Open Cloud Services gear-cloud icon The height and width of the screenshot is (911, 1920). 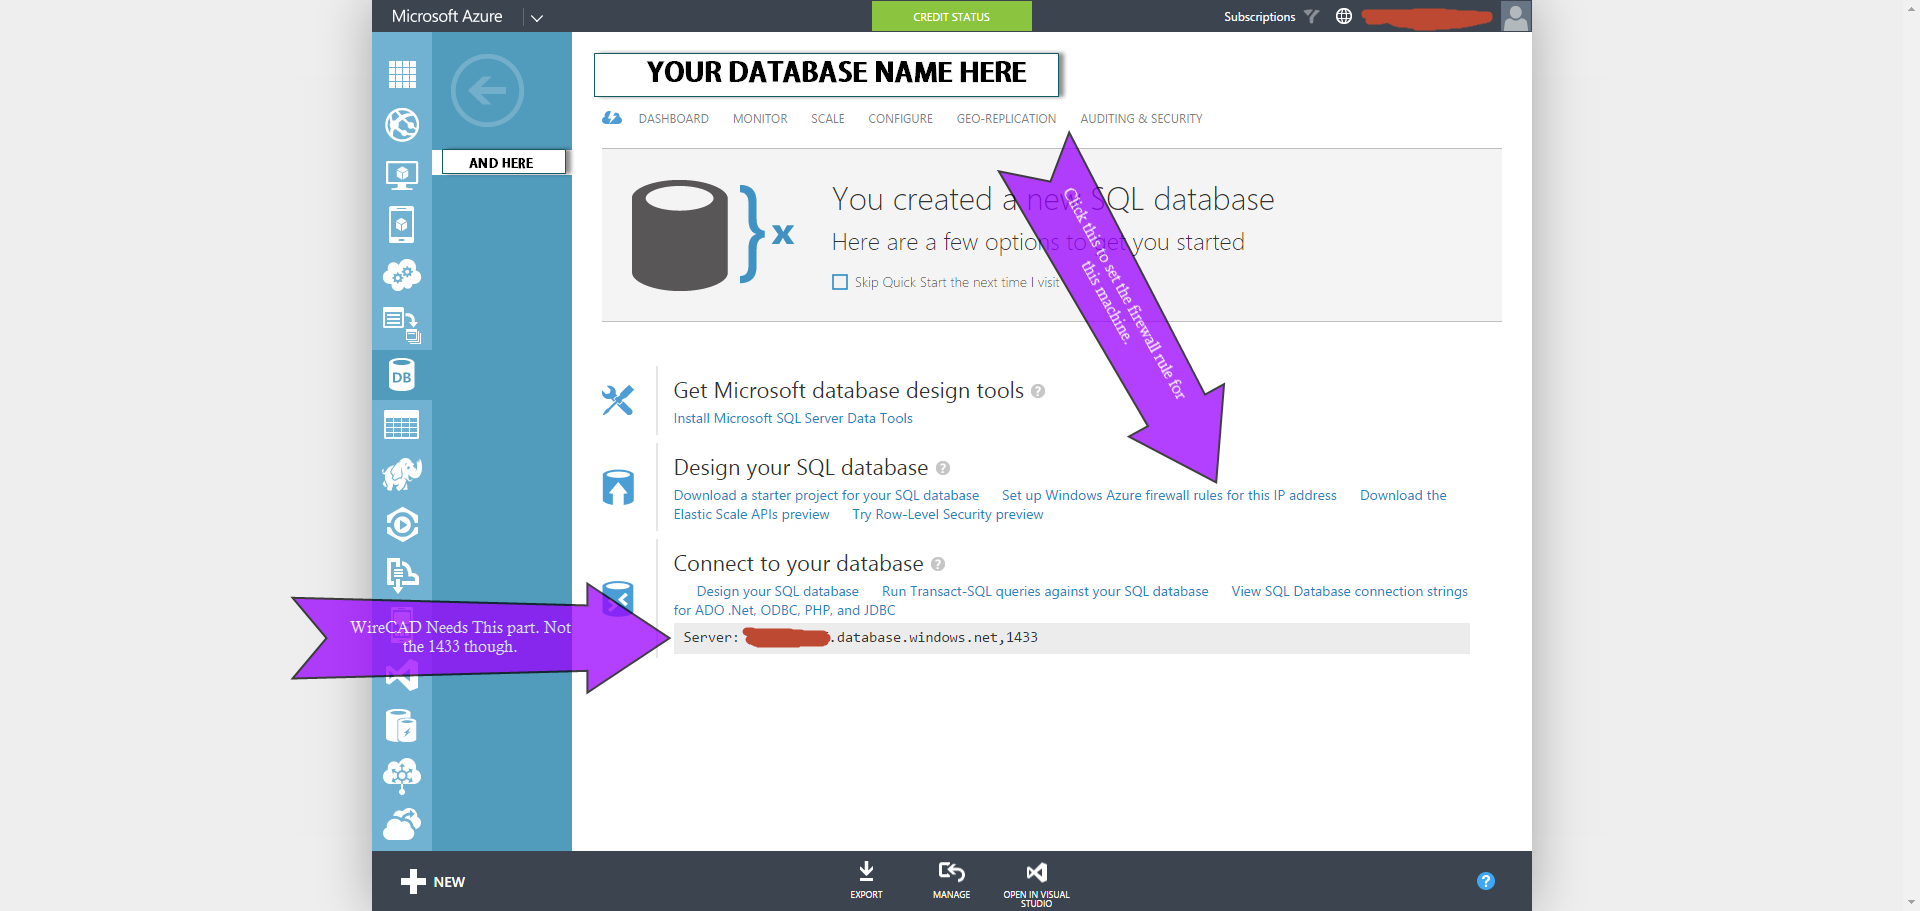(402, 275)
